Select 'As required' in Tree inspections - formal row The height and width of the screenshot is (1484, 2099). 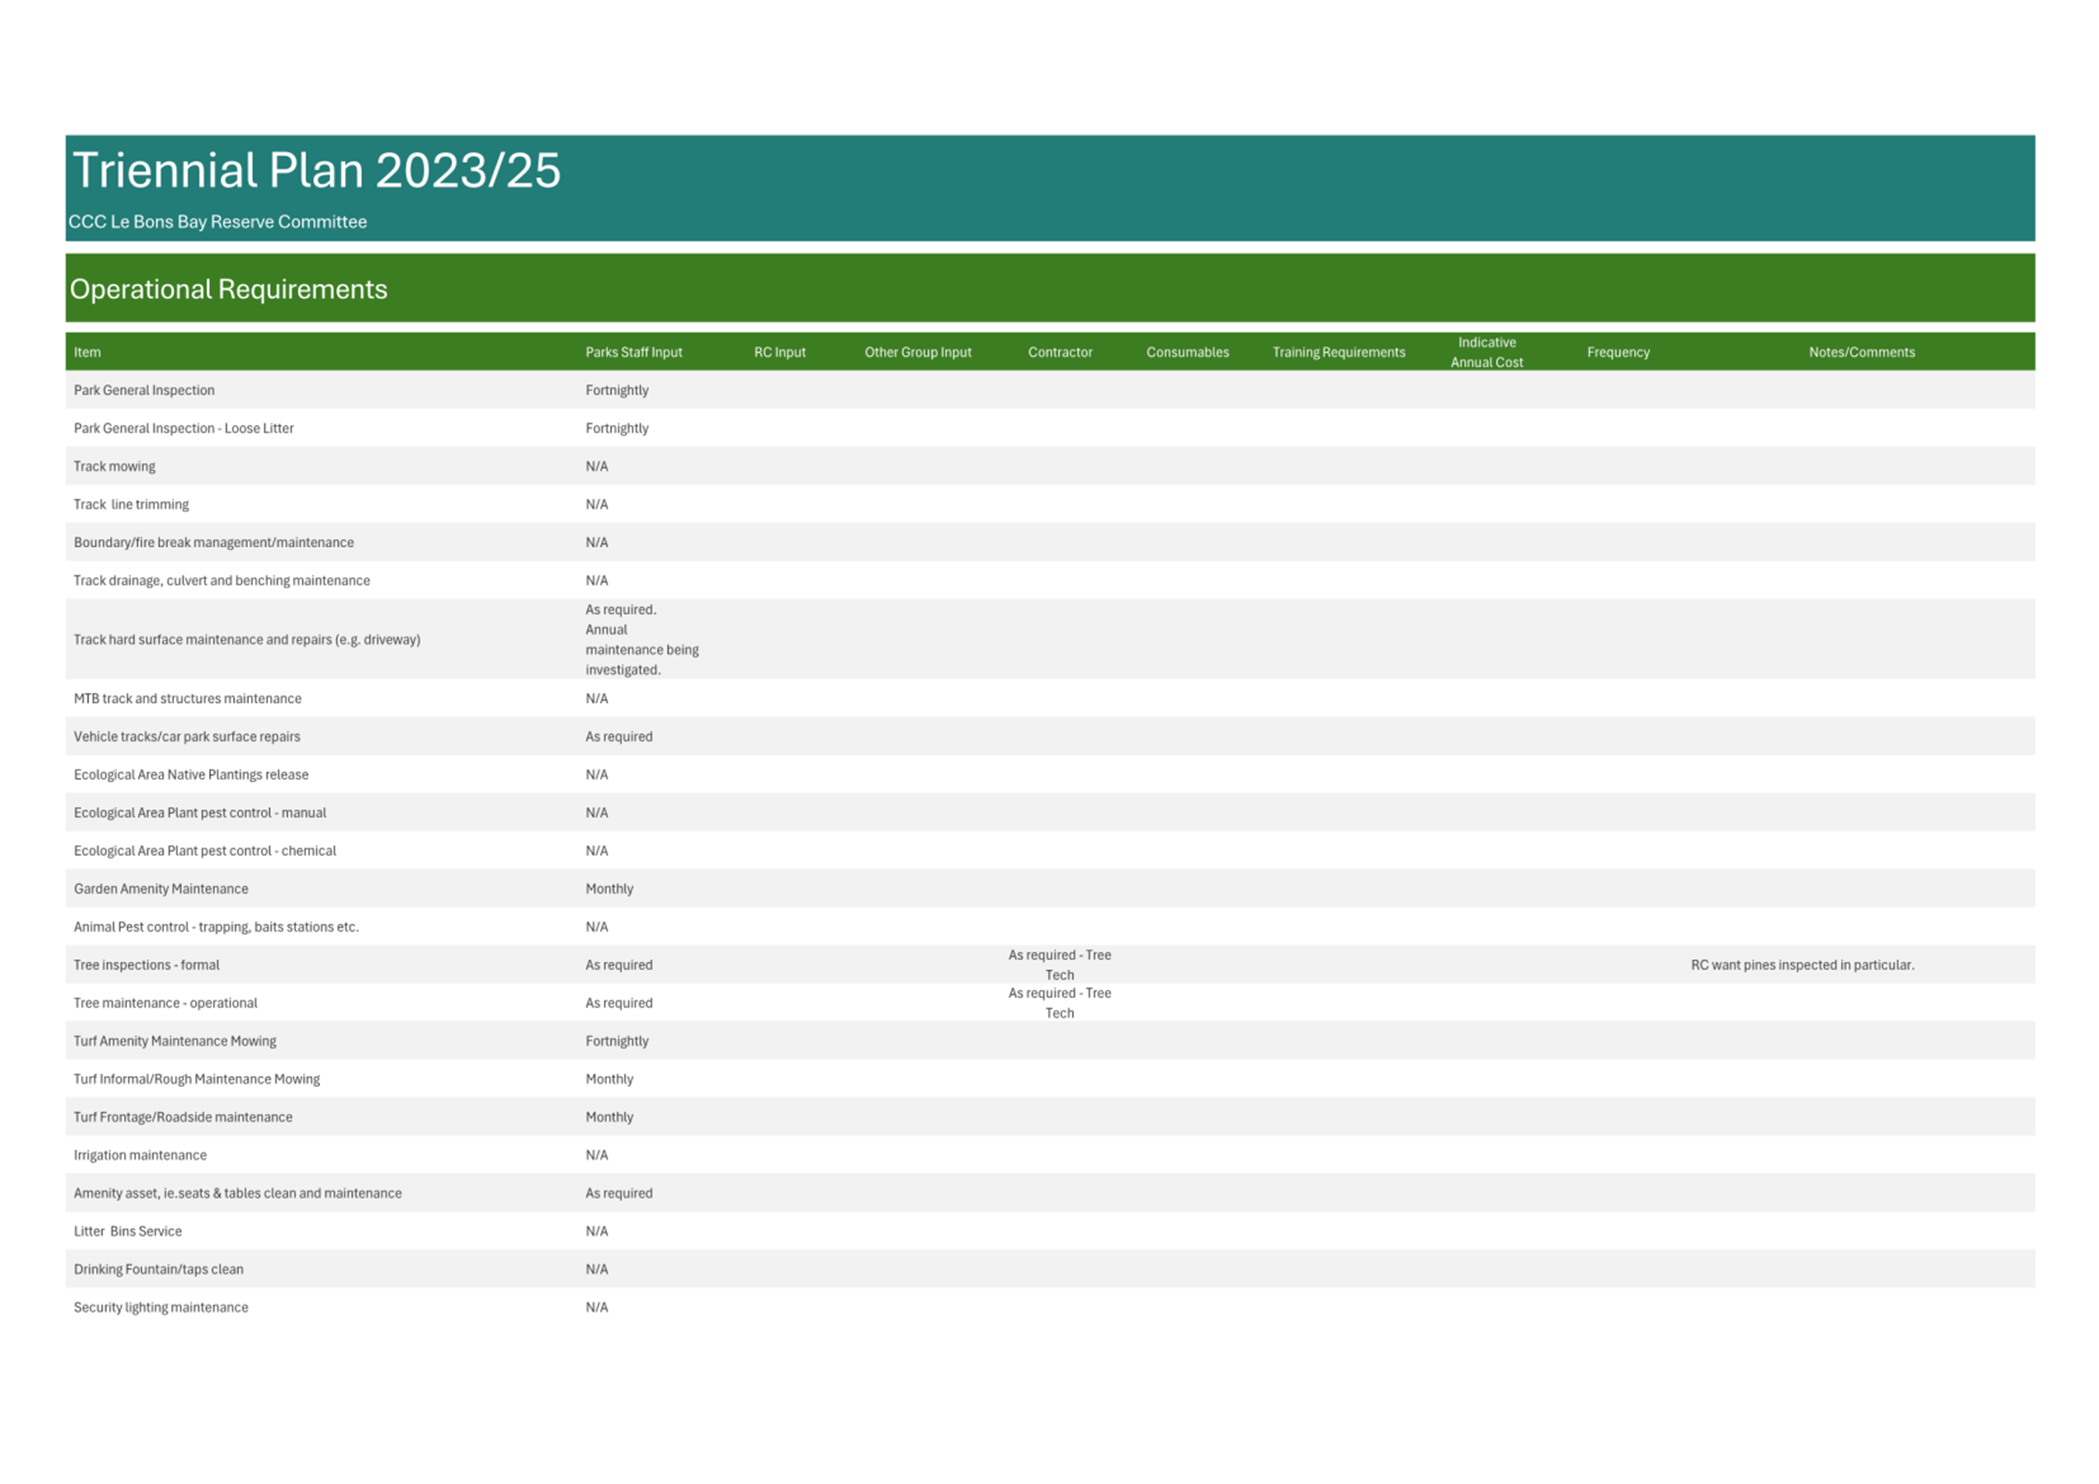coord(618,964)
